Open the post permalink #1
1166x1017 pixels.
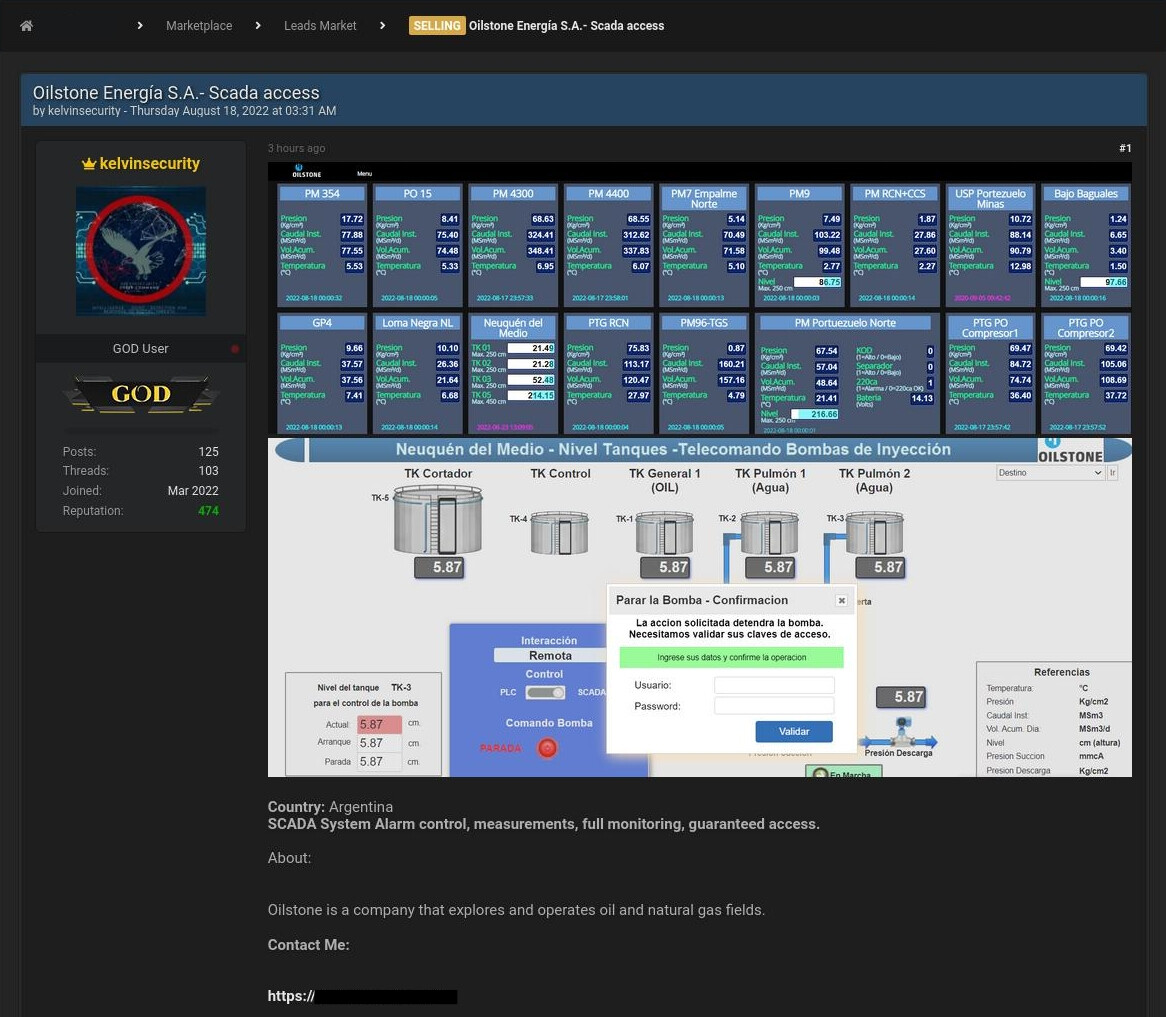click(x=1125, y=149)
